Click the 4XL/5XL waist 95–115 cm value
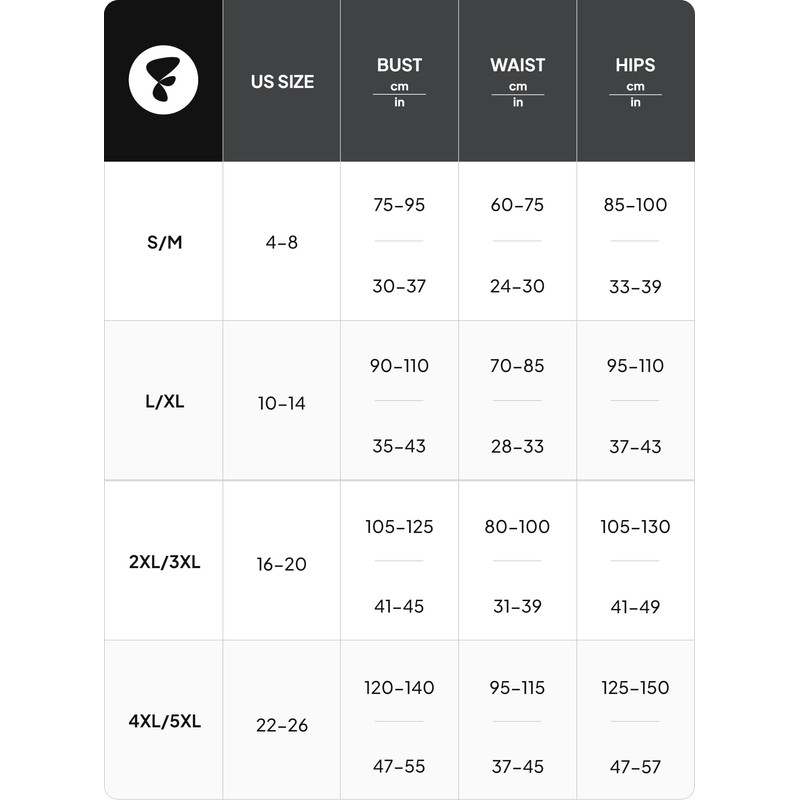Image resolution: width=800 pixels, height=800 pixels. coord(517,688)
